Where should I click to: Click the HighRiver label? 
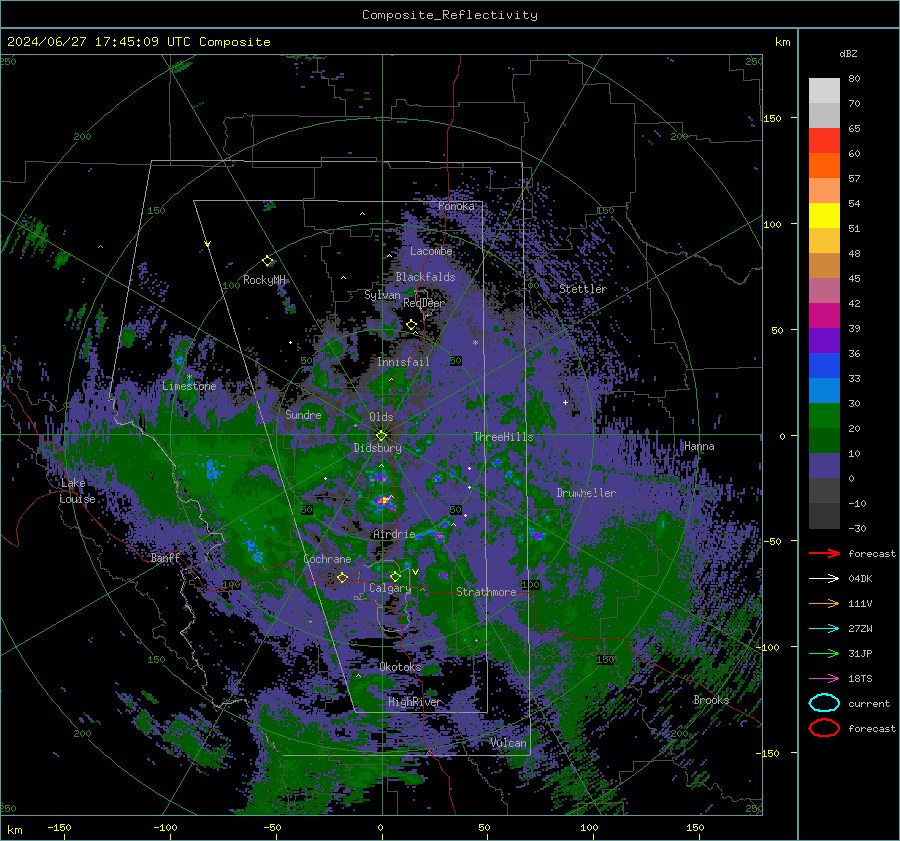click(x=414, y=702)
